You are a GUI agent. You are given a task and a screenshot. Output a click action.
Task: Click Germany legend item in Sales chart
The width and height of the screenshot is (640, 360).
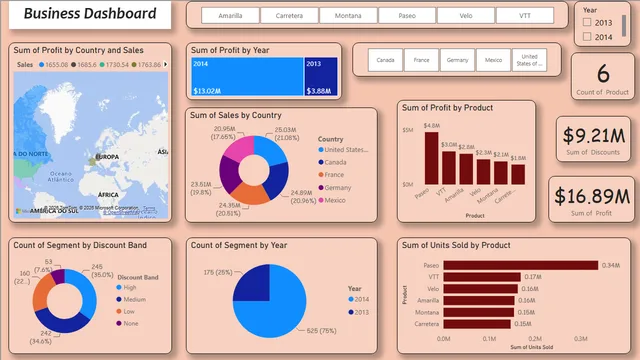(335, 188)
